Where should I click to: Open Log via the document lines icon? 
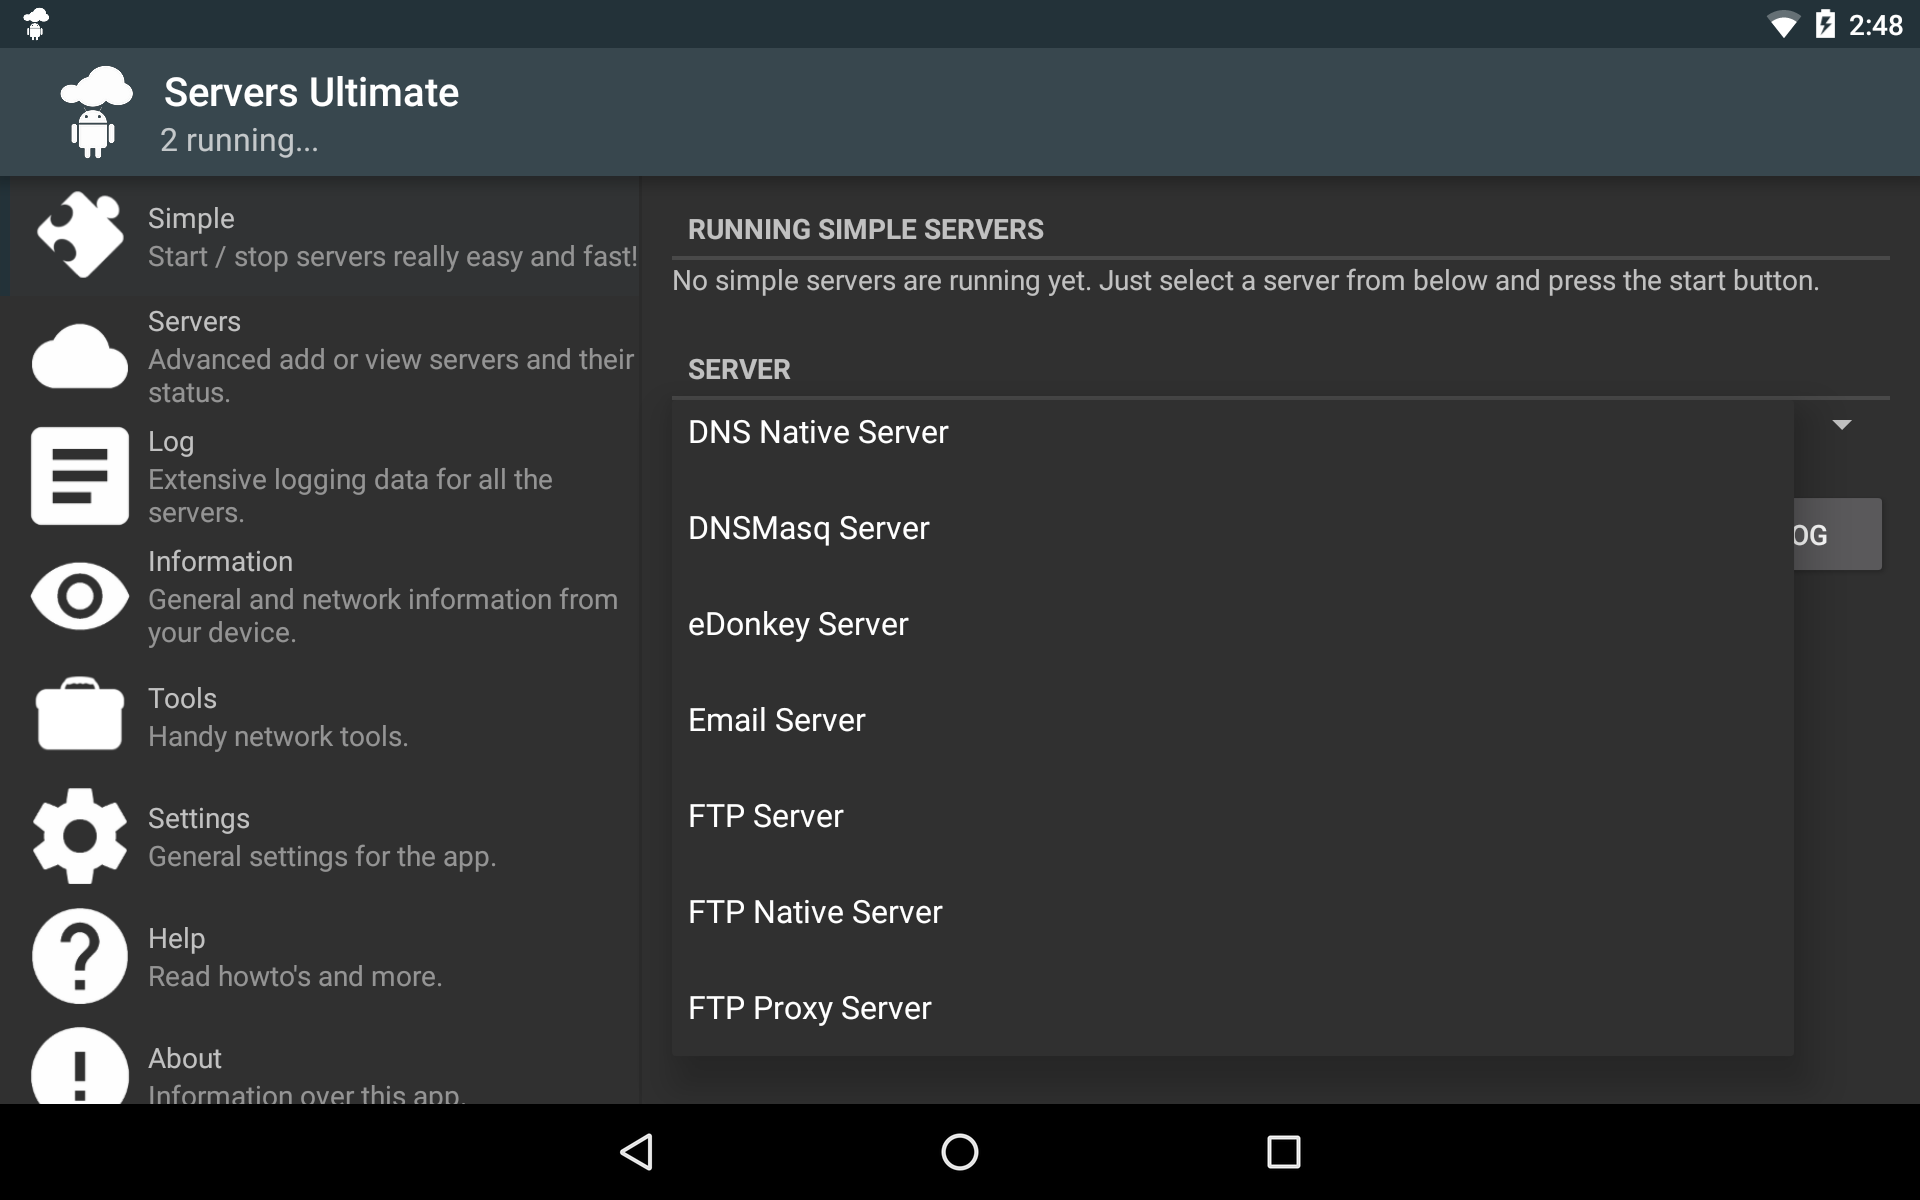(80, 476)
